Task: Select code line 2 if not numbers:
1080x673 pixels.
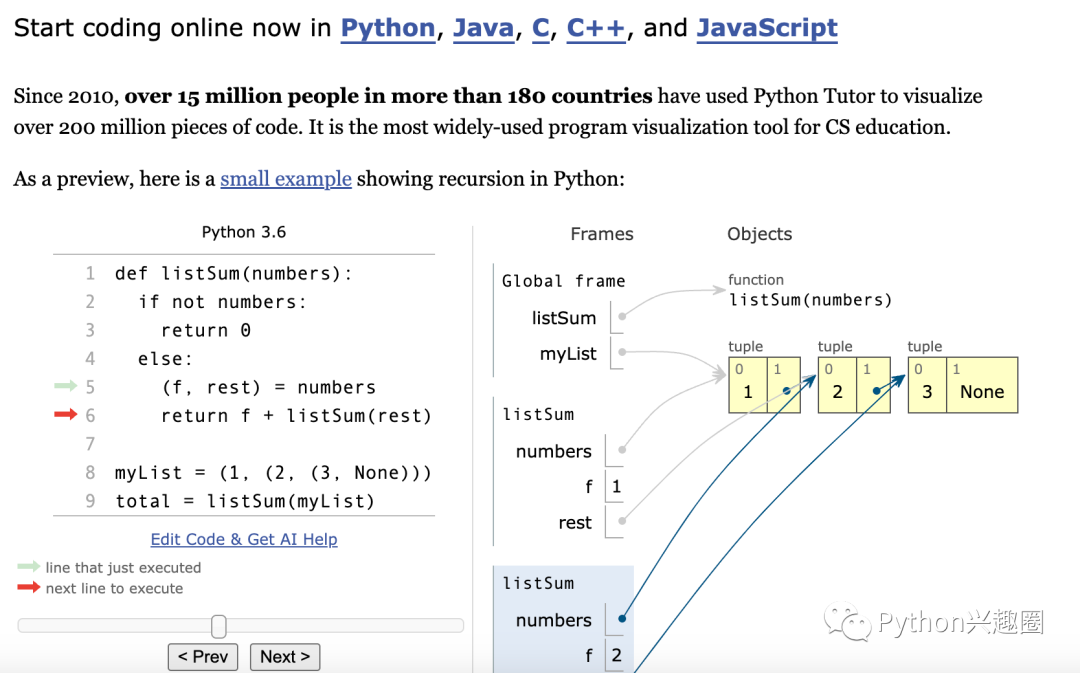Action: click(222, 302)
